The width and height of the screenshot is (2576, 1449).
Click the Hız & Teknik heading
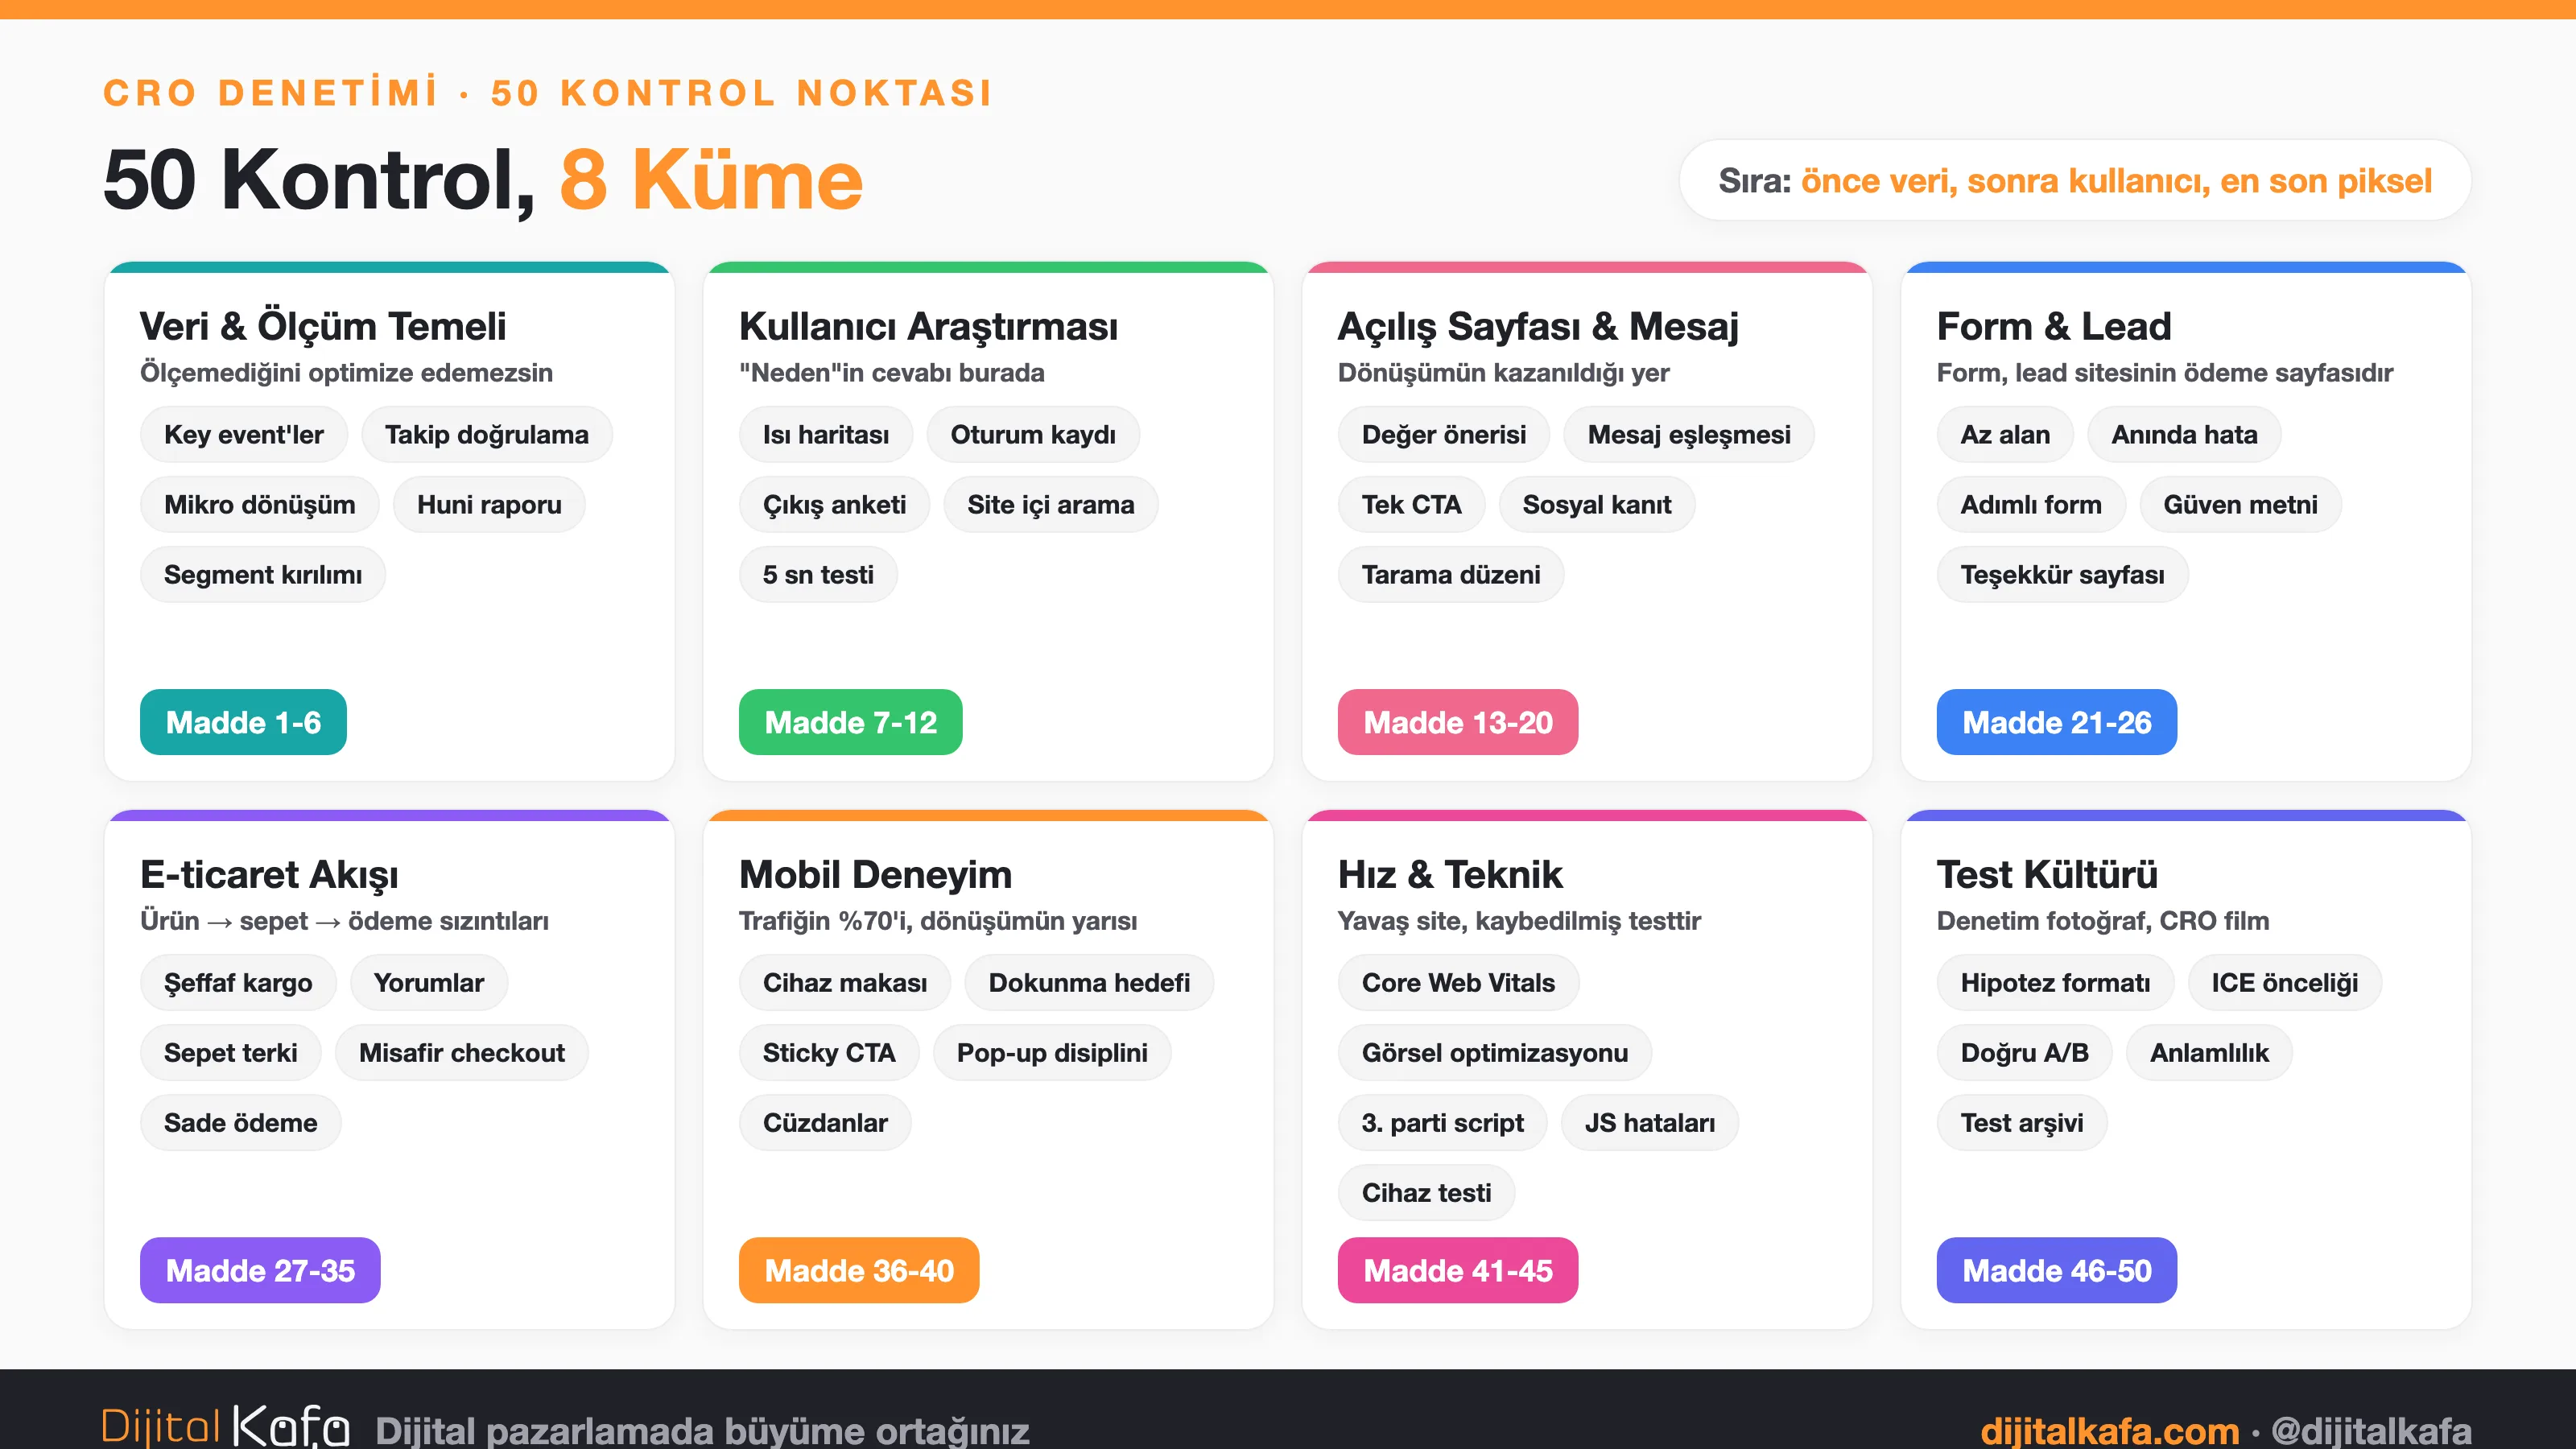click(x=1450, y=874)
